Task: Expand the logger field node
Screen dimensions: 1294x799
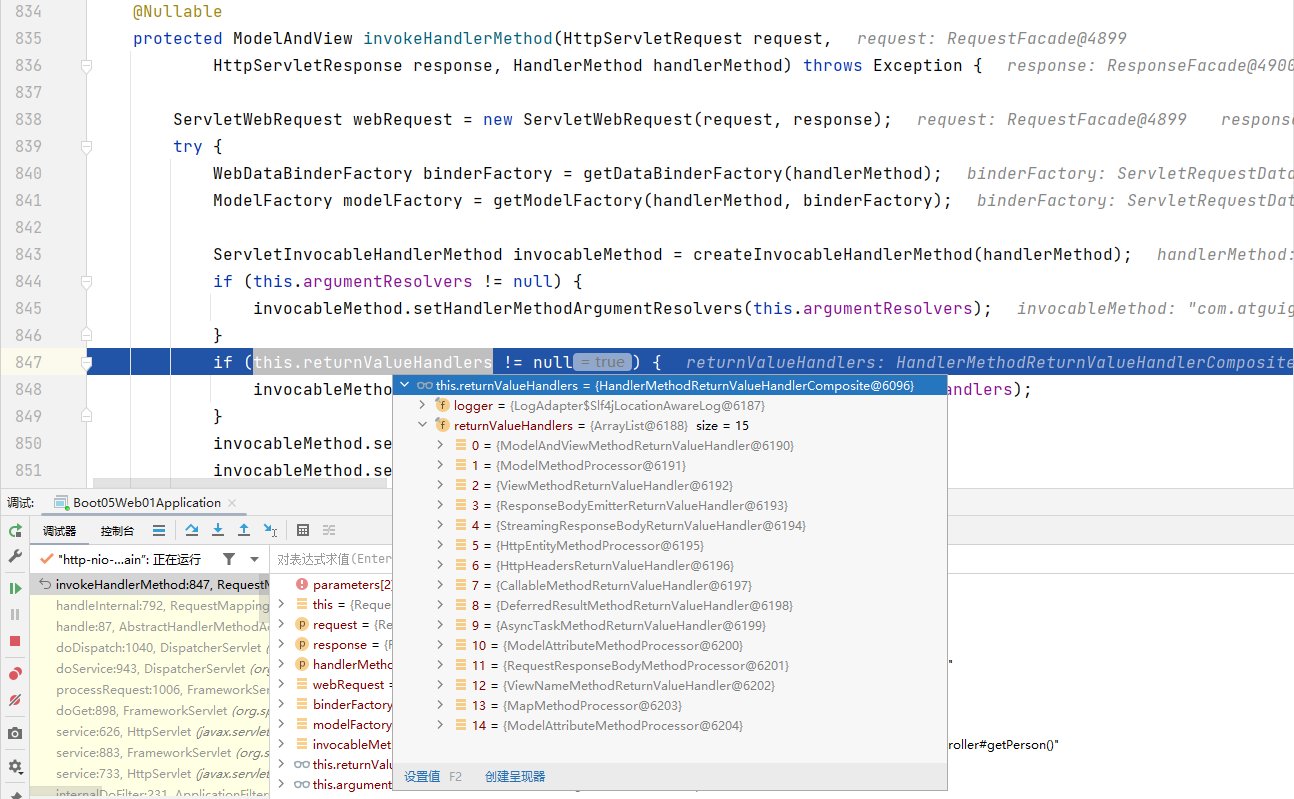Action: point(422,405)
